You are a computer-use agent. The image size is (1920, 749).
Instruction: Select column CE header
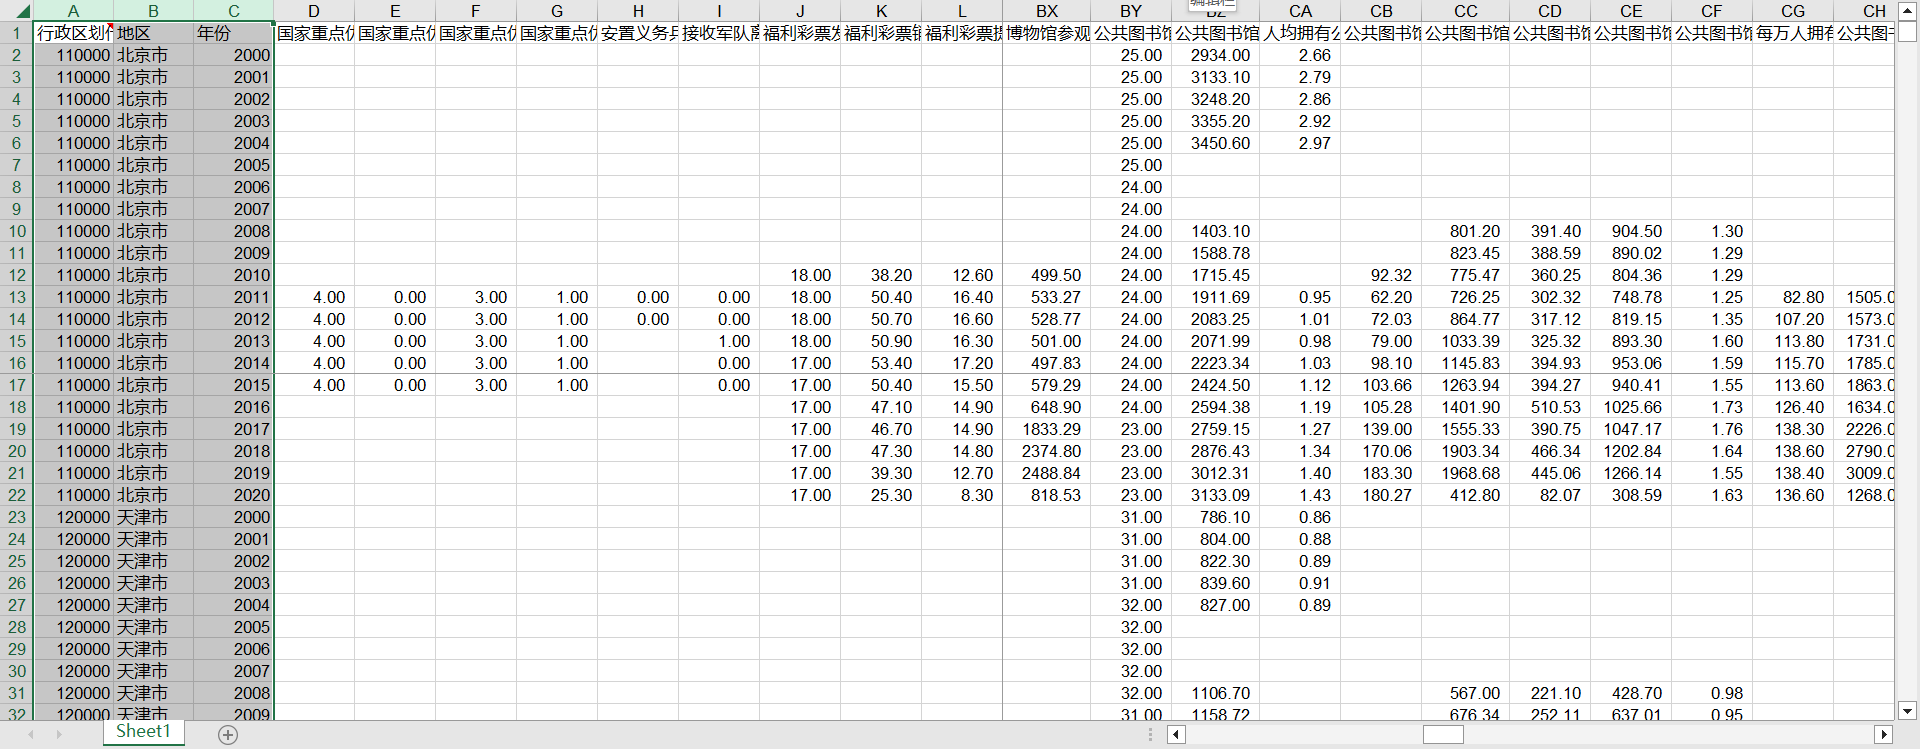pyautogui.click(x=1631, y=11)
